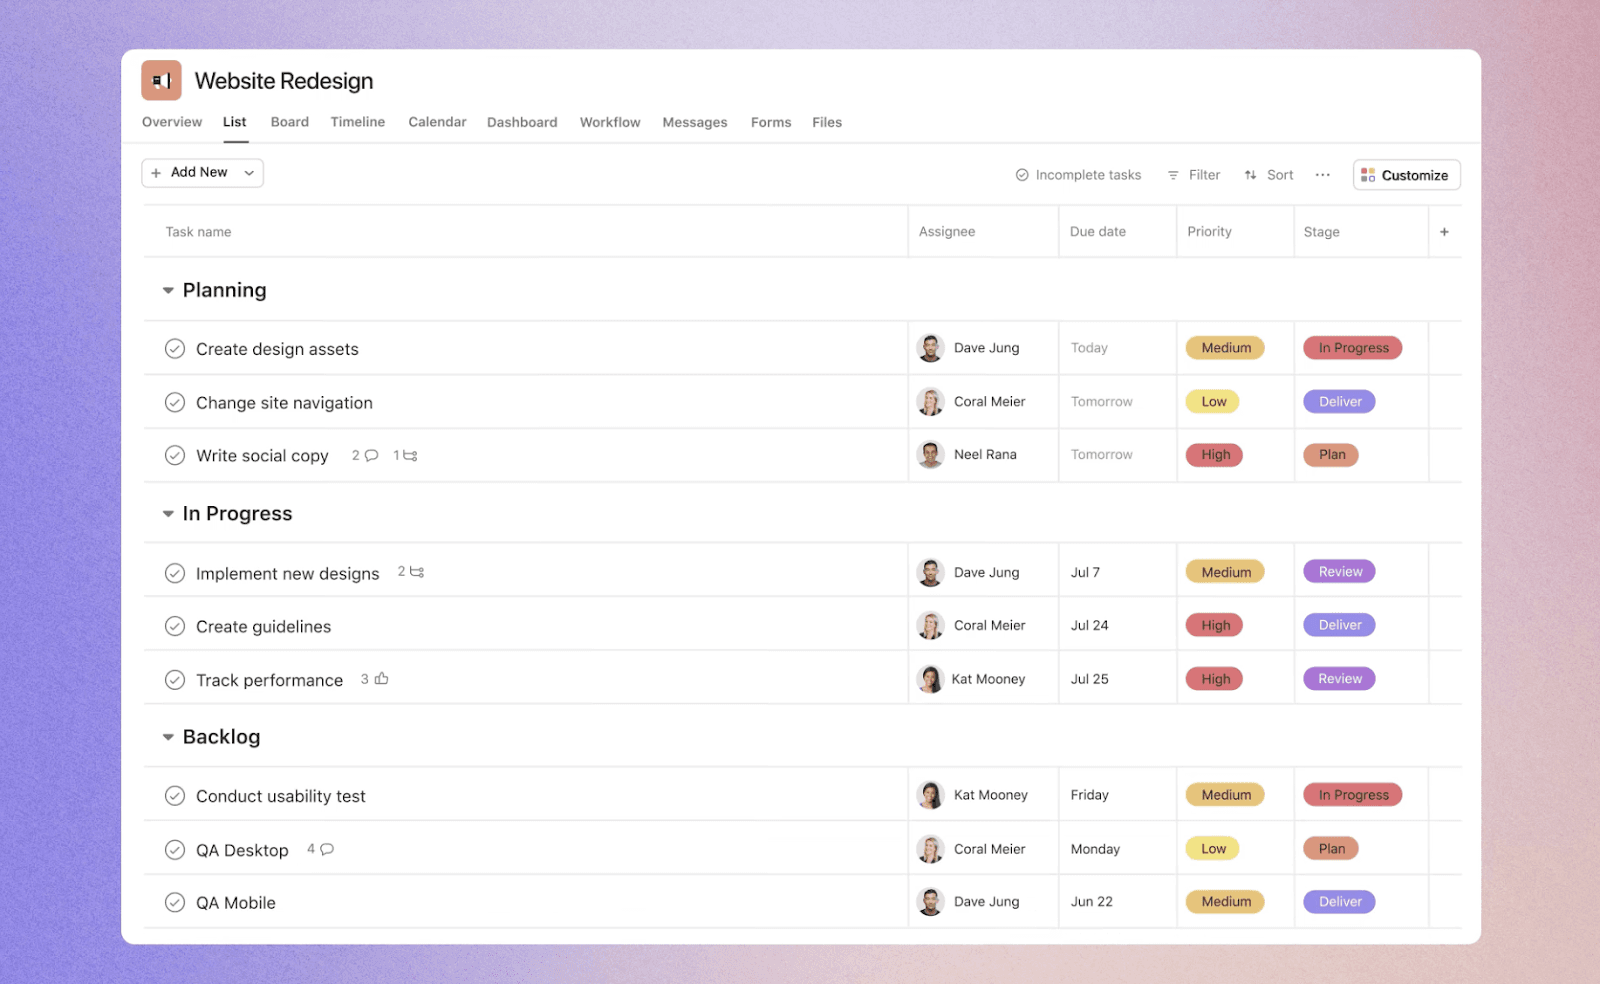This screenshot has width=1600, height=984.
Task: Click the High priority tag on Write social copy
Action: click(x=1214, y=455)
